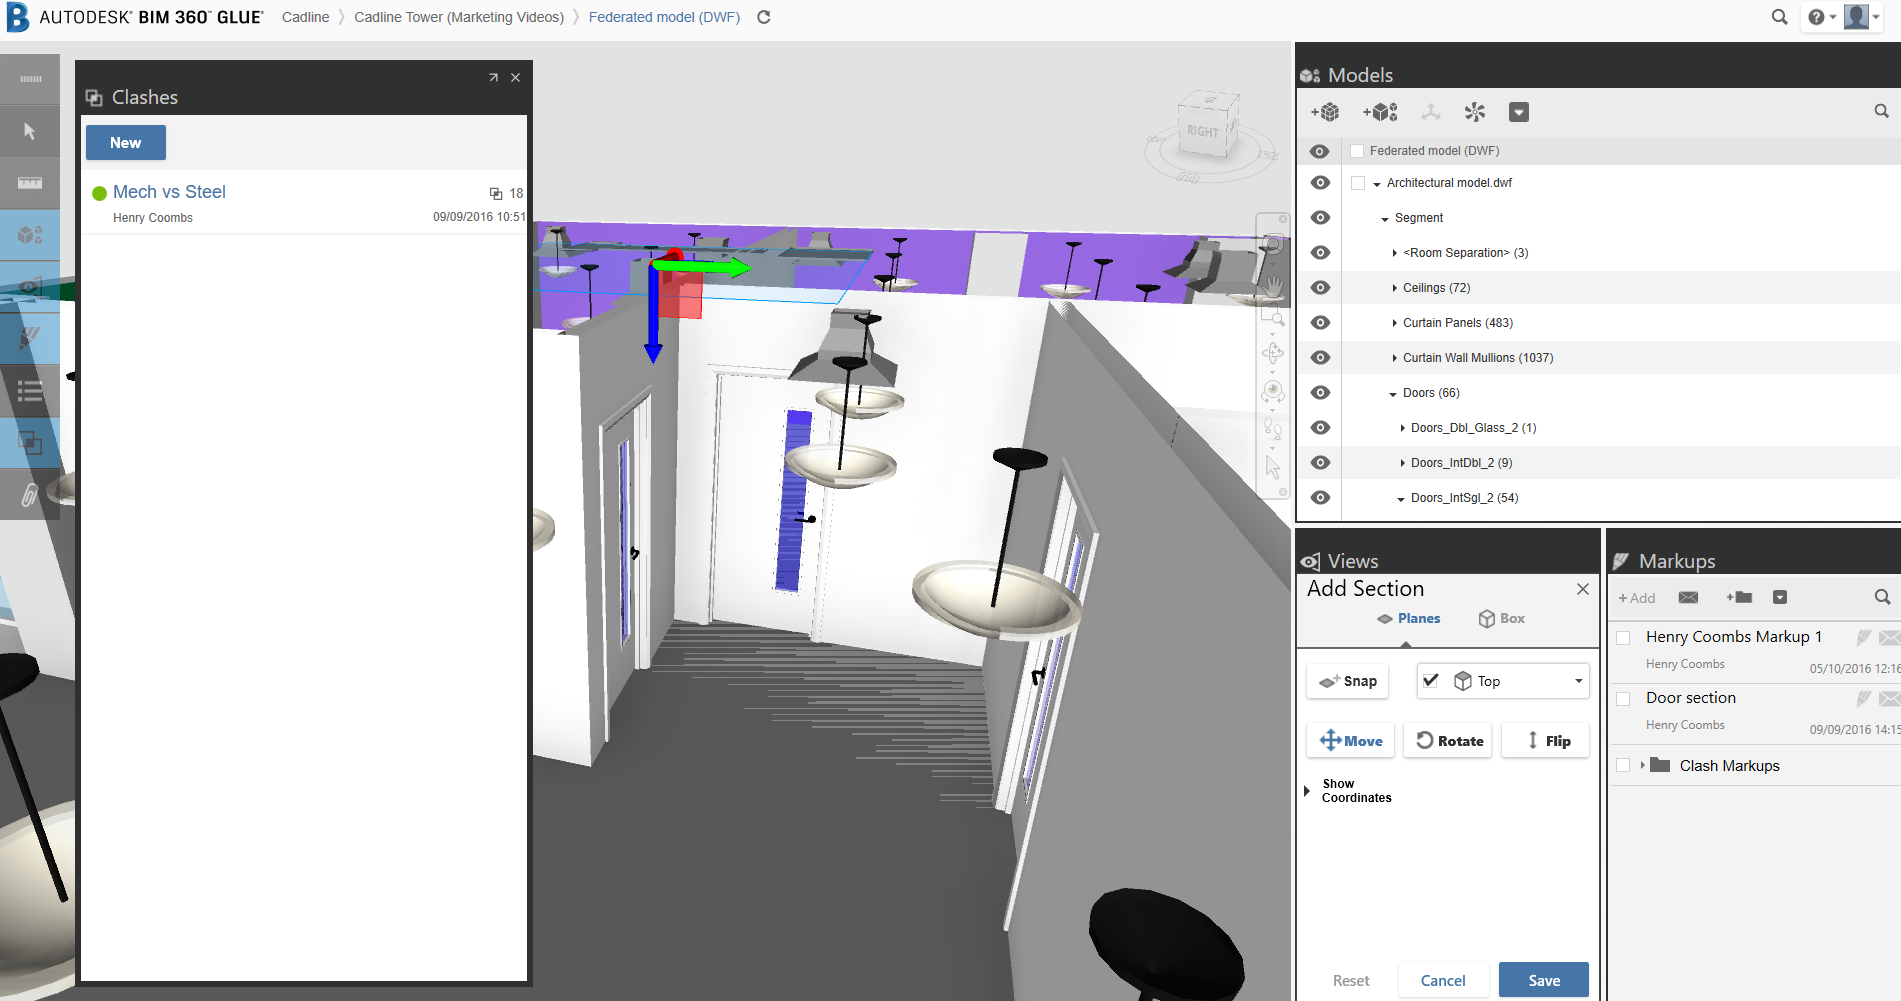Image resolution: width=1901 pixels, height=1001 pixels.
Task: Click the Snap button
Action: point(1348,681)
